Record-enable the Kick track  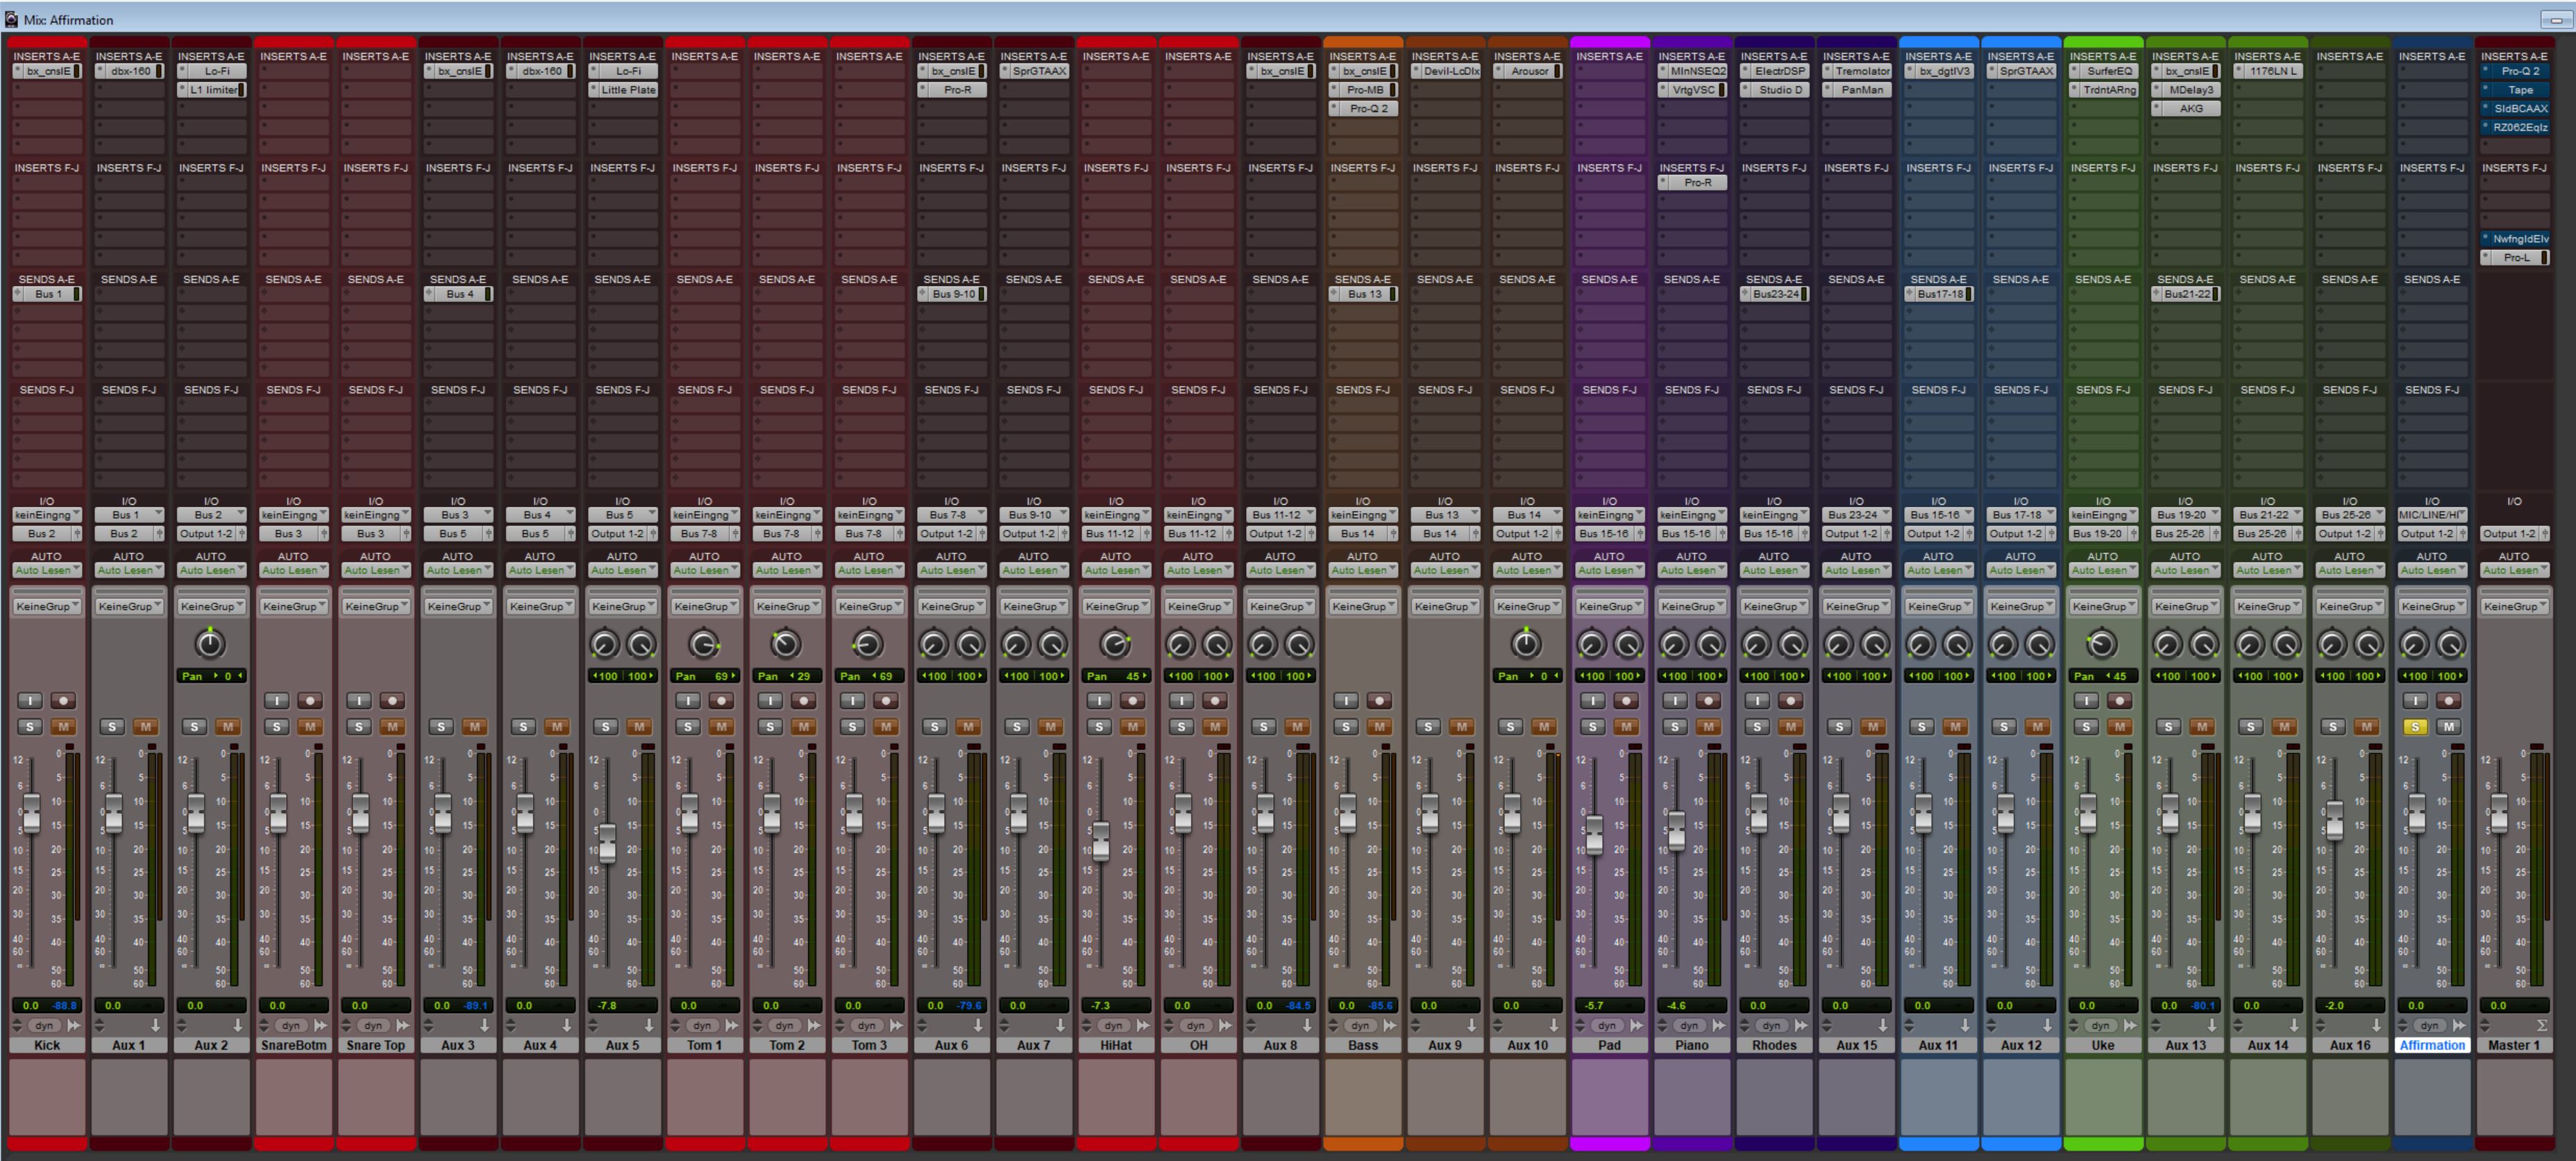click(63, 701)
